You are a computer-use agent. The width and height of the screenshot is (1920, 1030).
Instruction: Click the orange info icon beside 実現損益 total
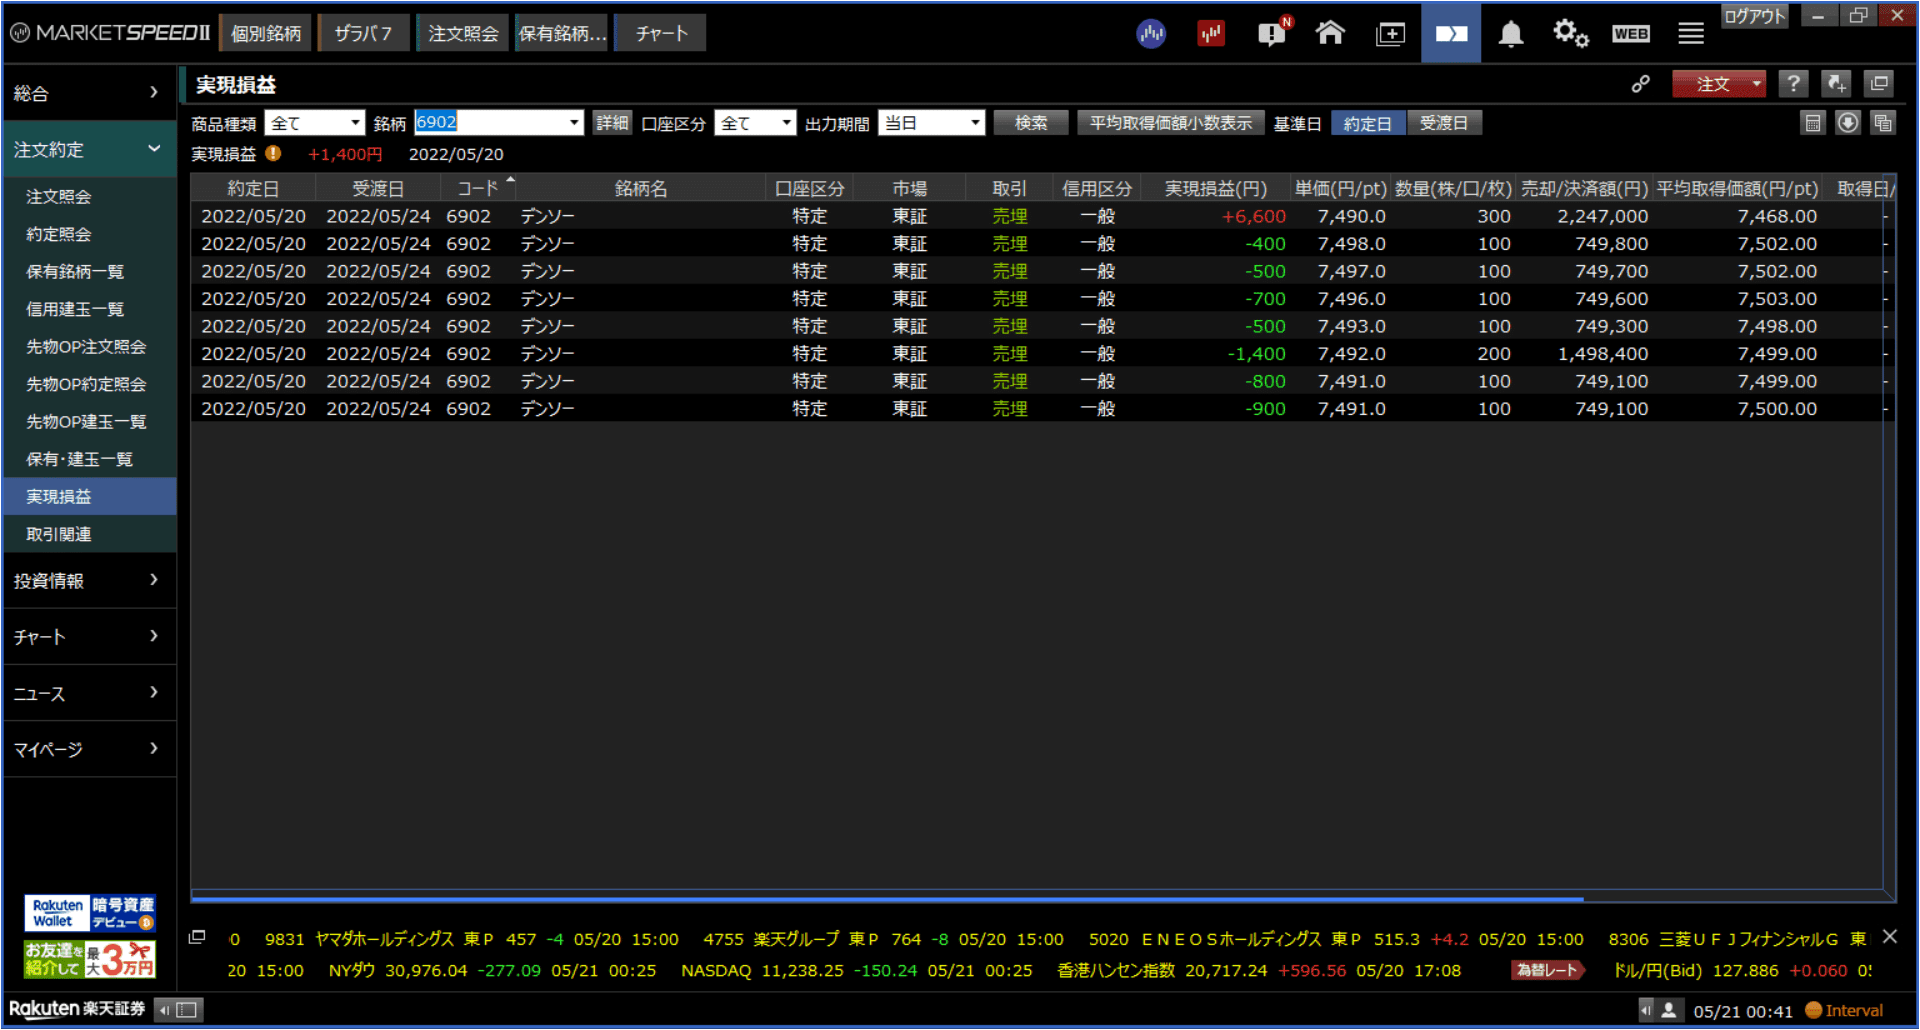pyautogui.click(x=273, y=154)
